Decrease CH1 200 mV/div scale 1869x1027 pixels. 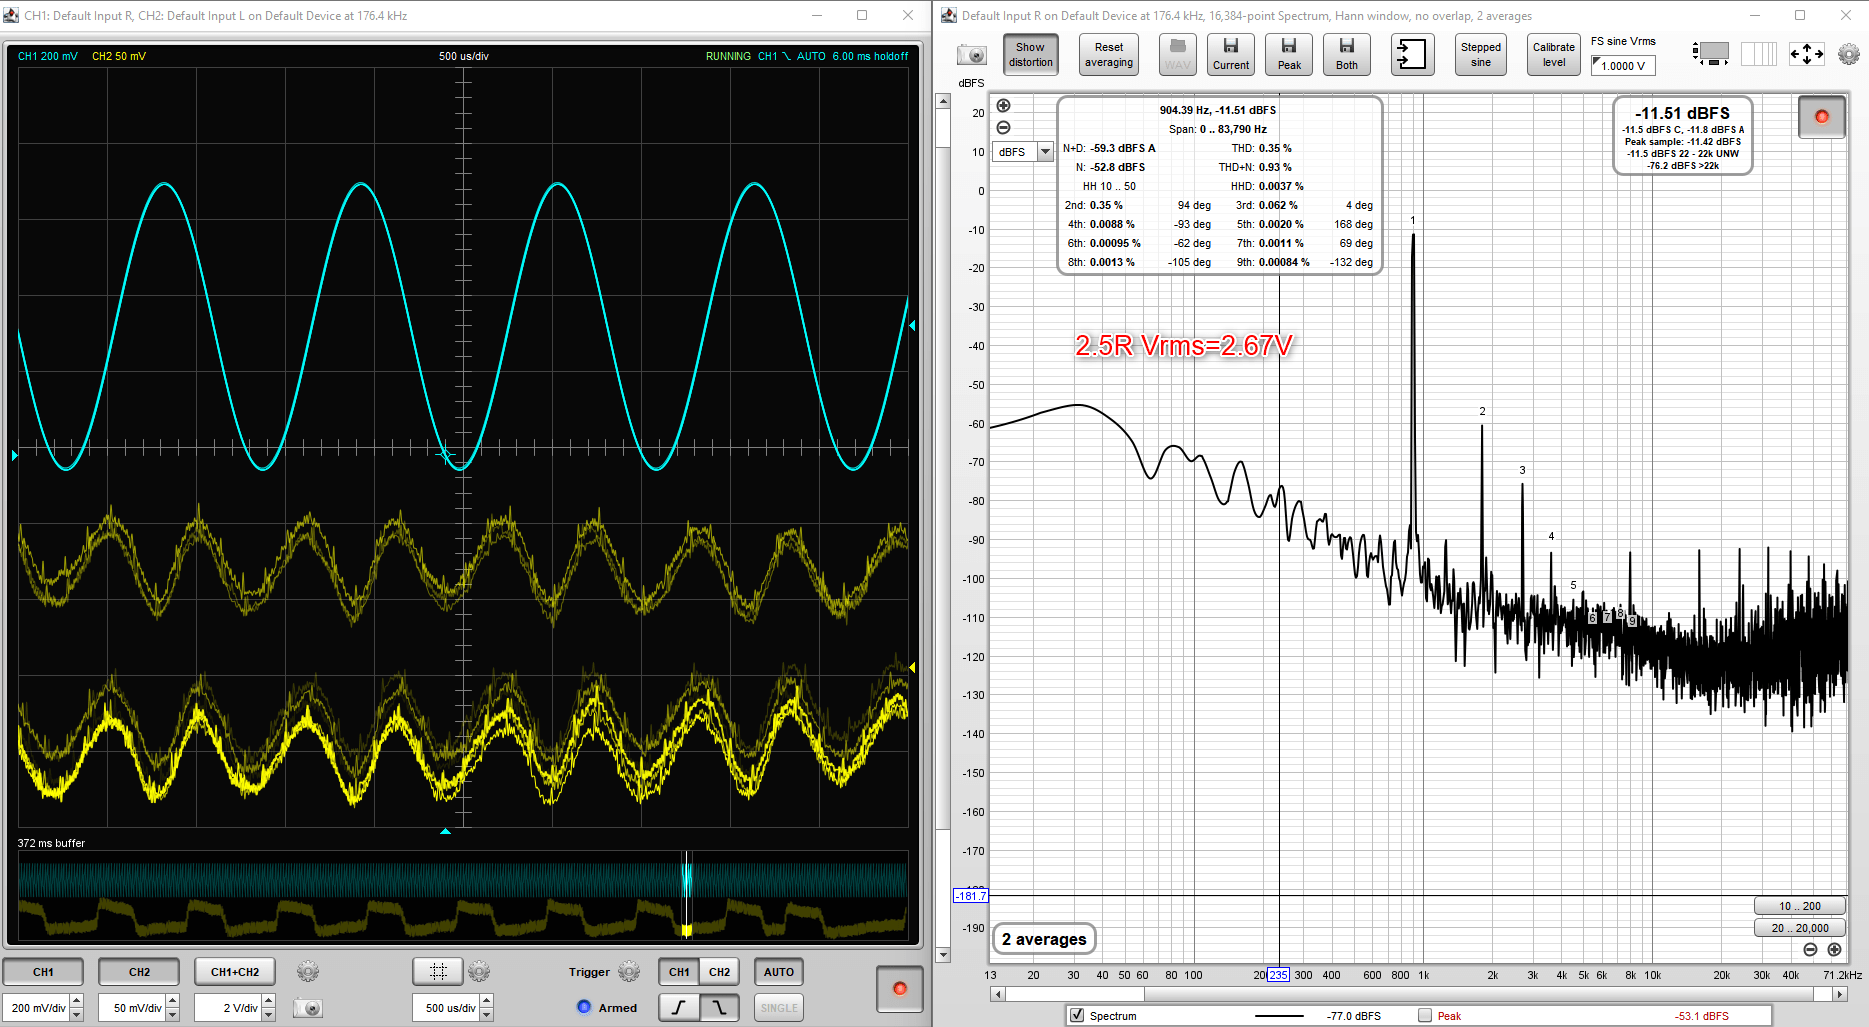(77, 1015)
